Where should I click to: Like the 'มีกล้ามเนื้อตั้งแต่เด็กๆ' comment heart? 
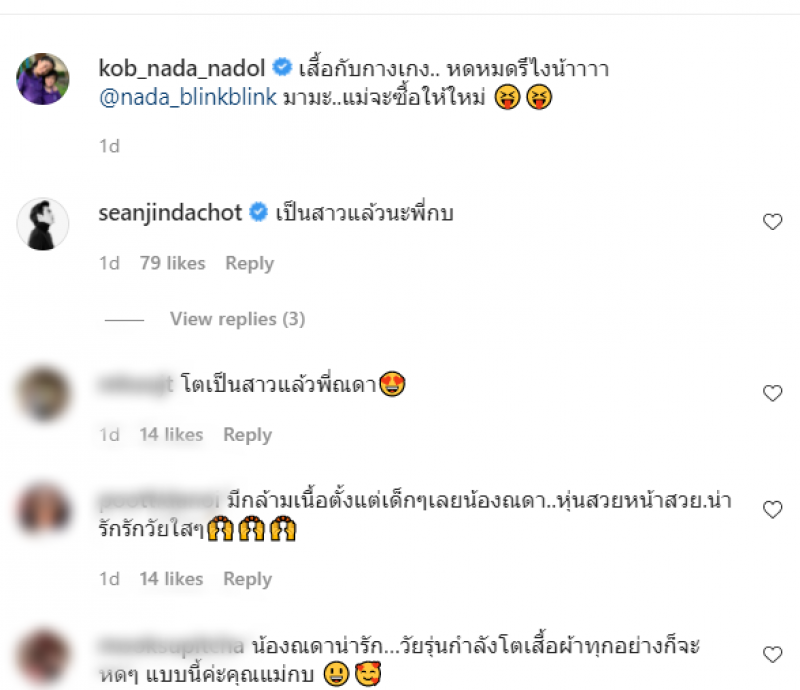(772, 509)
